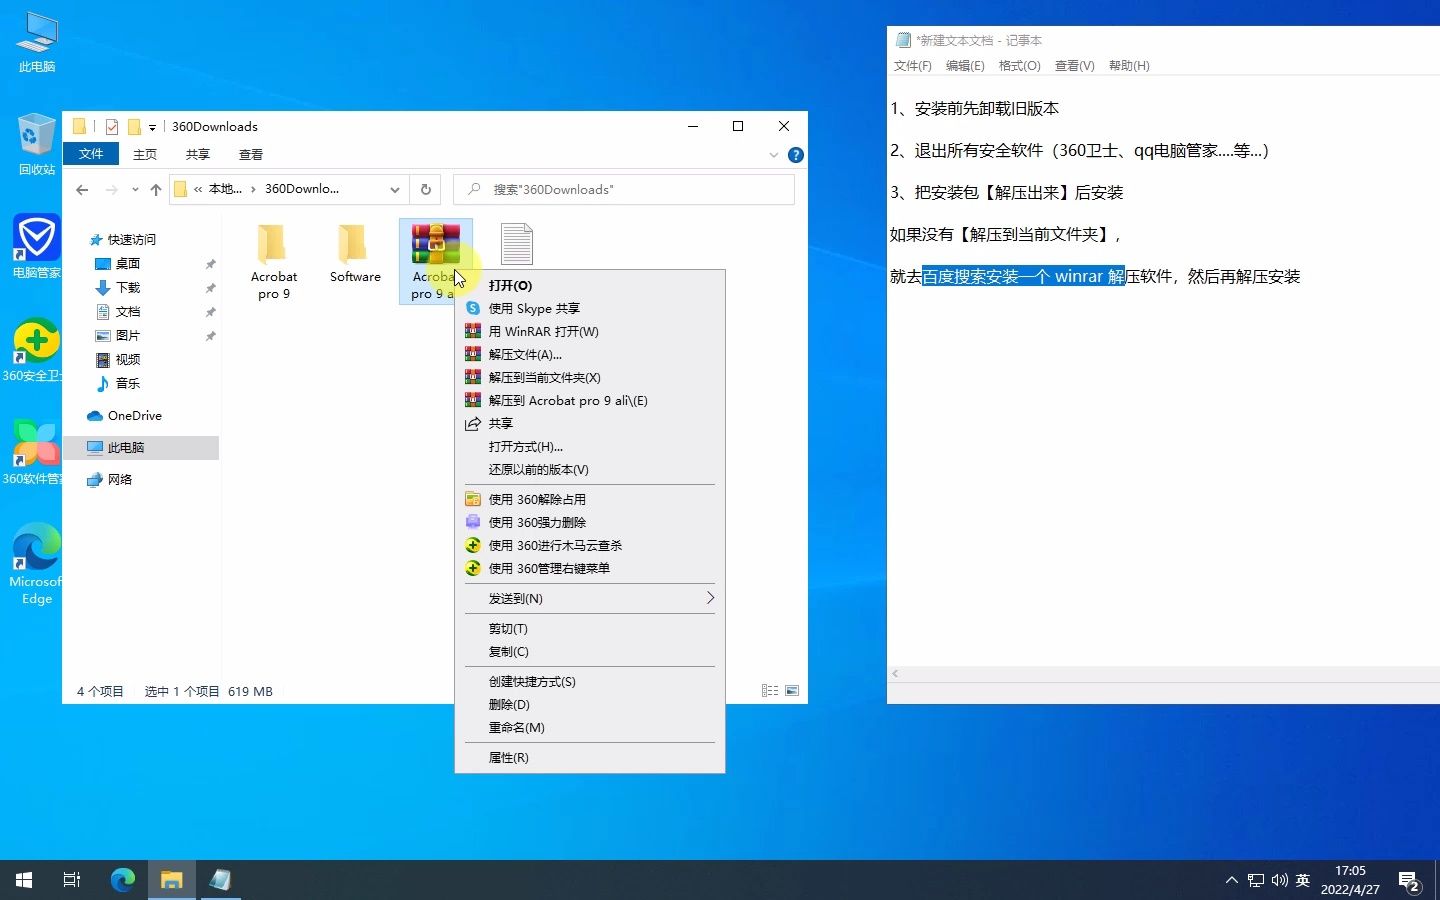The width and height of the screenshot is (1440, 900).
Task: Select OneDrive in the sidebar
Action: click(x=133, y=415)
